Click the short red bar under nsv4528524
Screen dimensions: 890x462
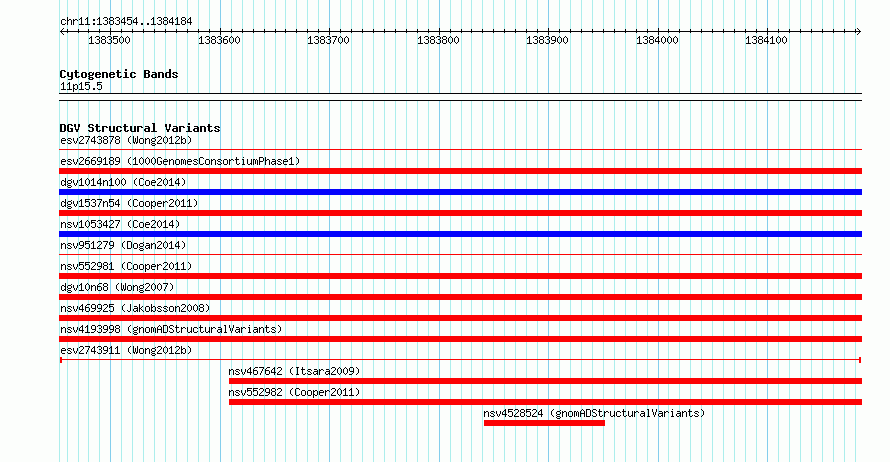544,423
